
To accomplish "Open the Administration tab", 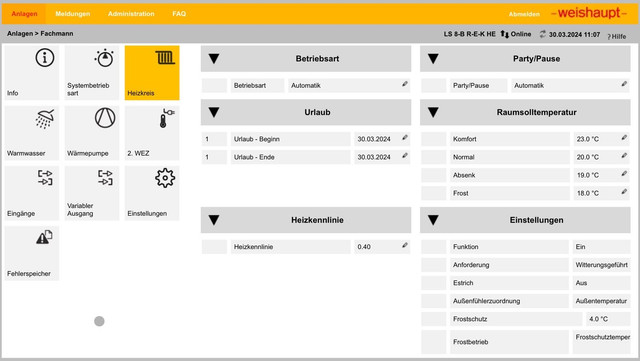I will pyautogui.click(x=131, y=14).
